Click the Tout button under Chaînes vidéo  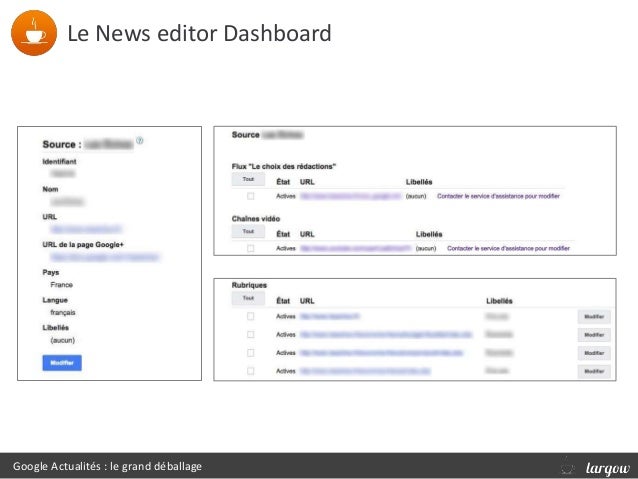(x=248, y=232)
